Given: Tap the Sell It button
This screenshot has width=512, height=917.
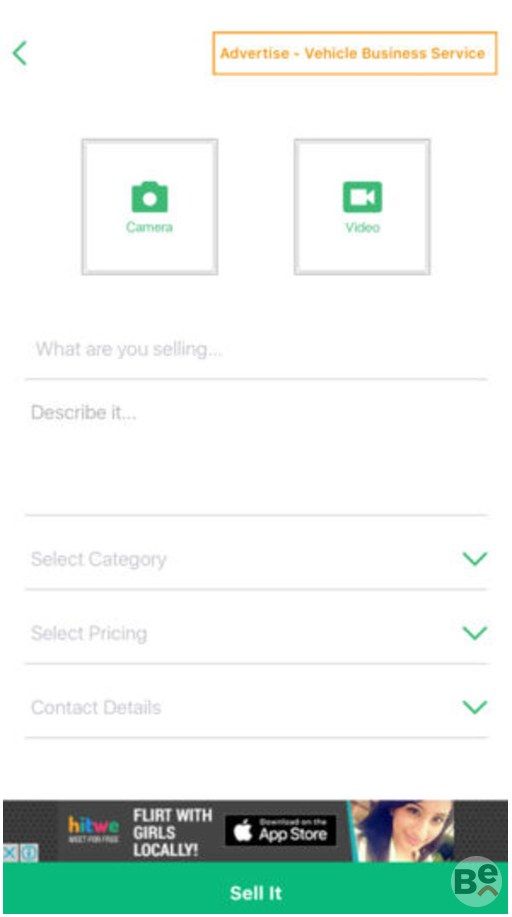Looking at the screenshot, I should point(256,892).
